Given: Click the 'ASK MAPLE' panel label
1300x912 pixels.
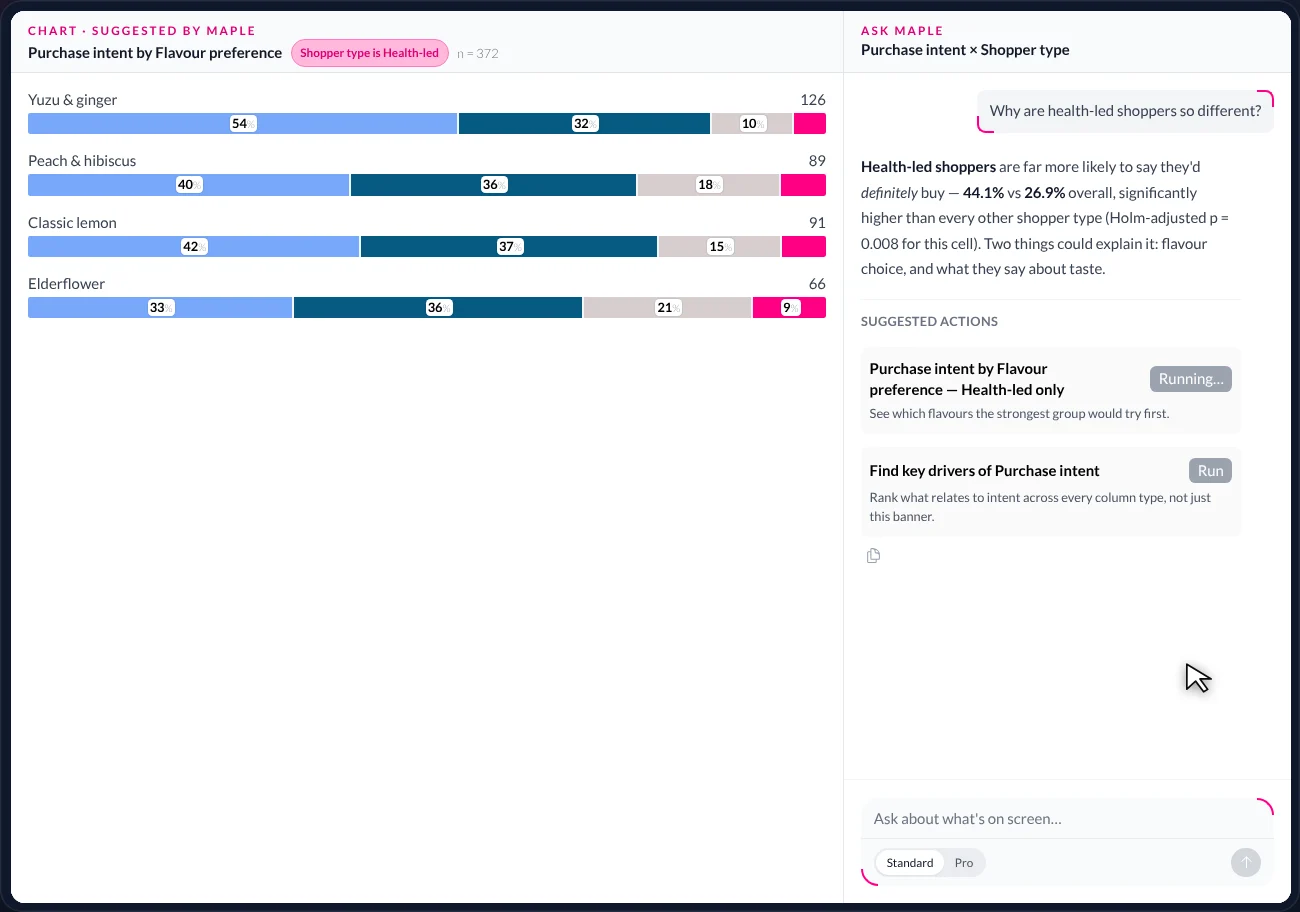Looking at the screenshot, I should [902, 31].
